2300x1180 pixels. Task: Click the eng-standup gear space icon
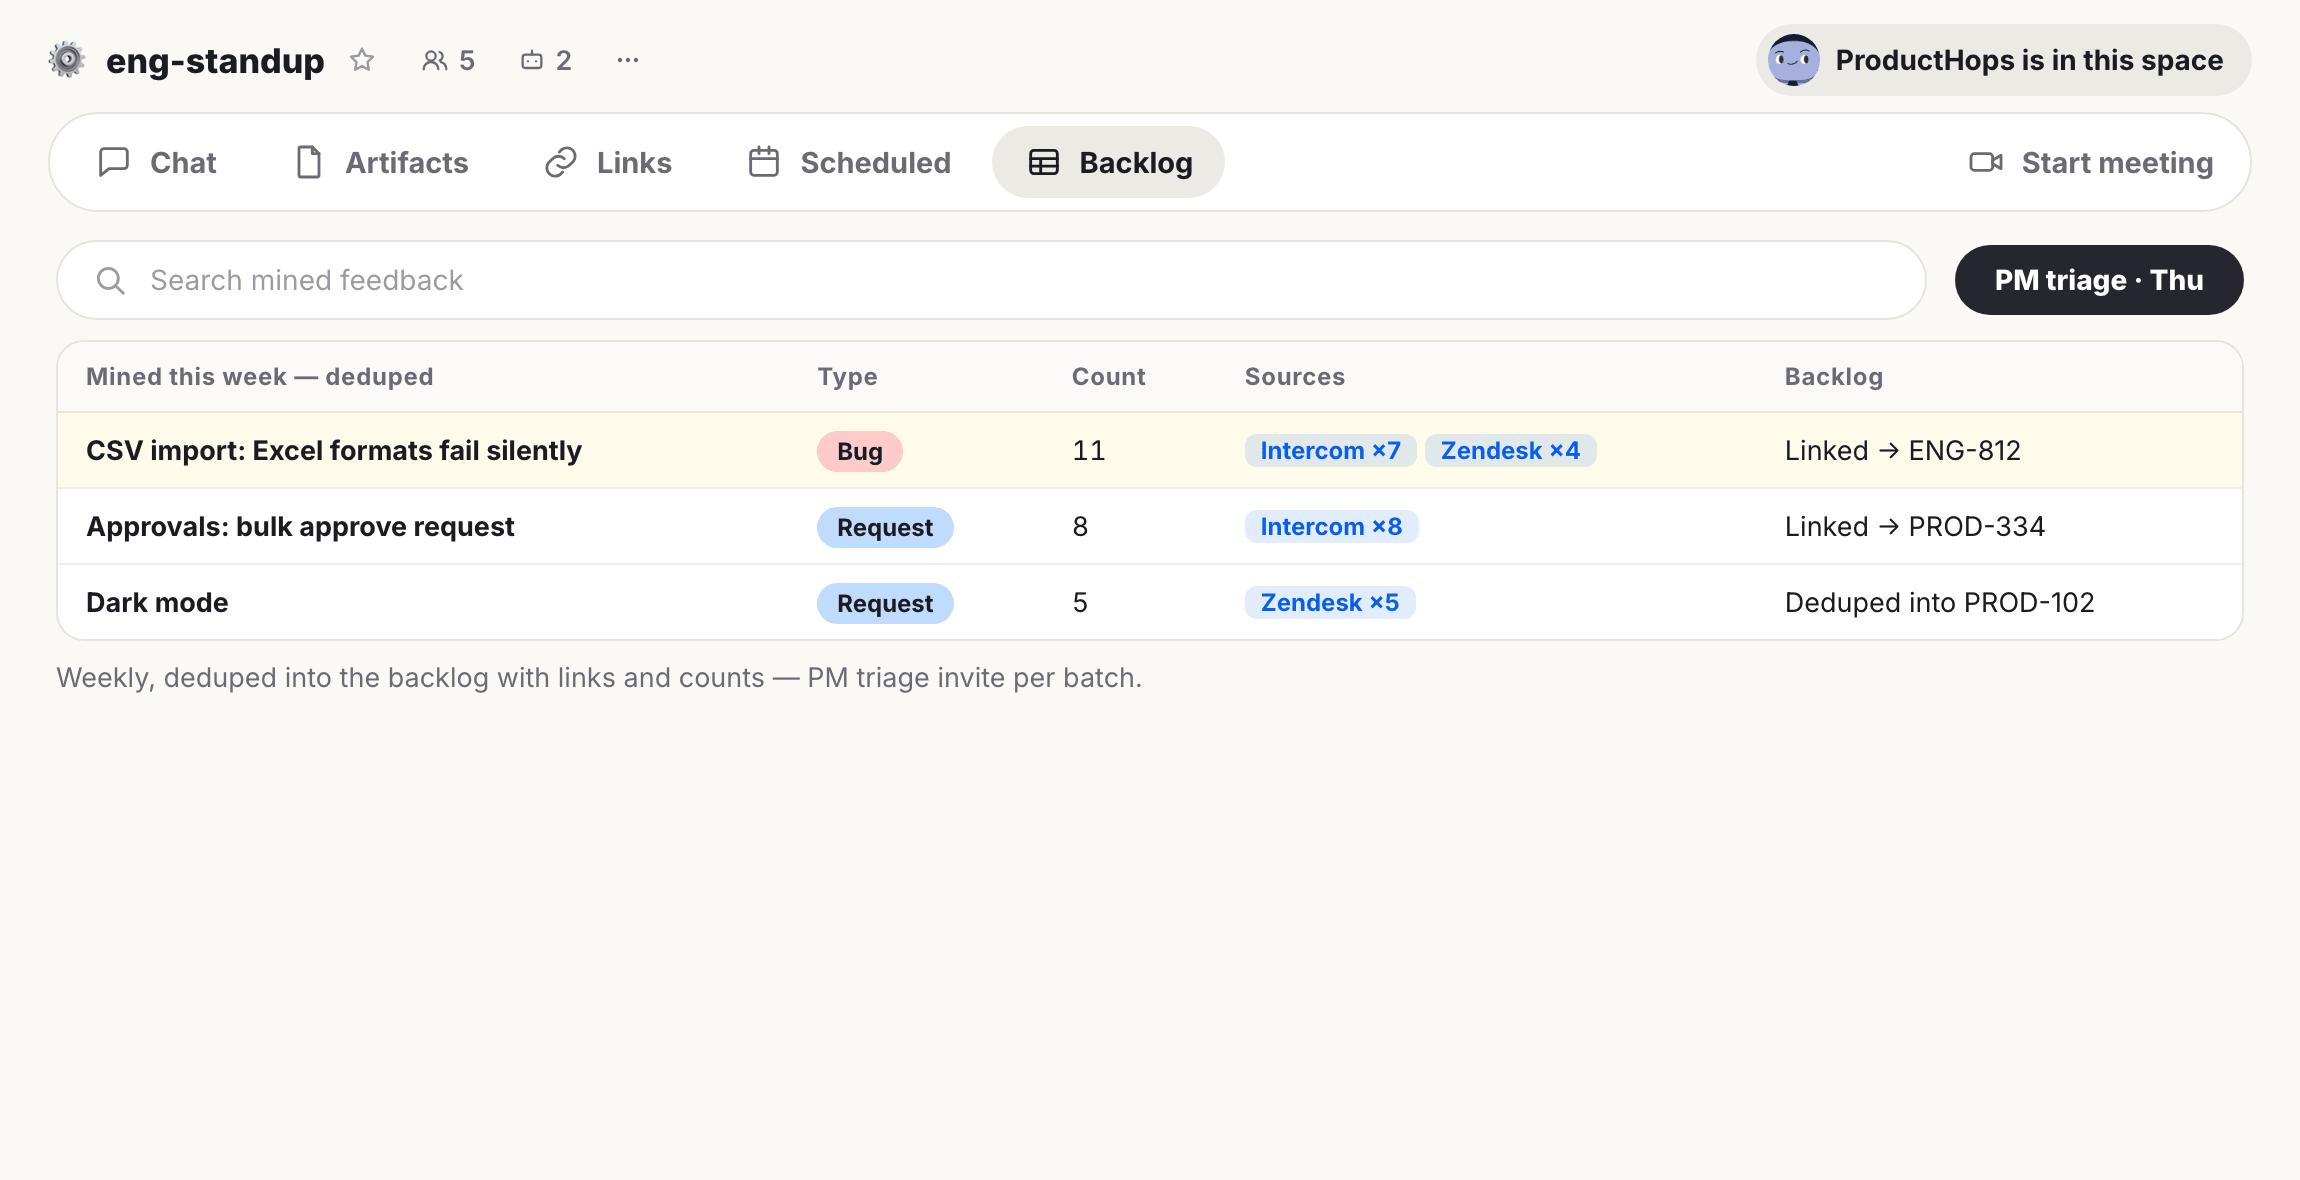(67, 60)
